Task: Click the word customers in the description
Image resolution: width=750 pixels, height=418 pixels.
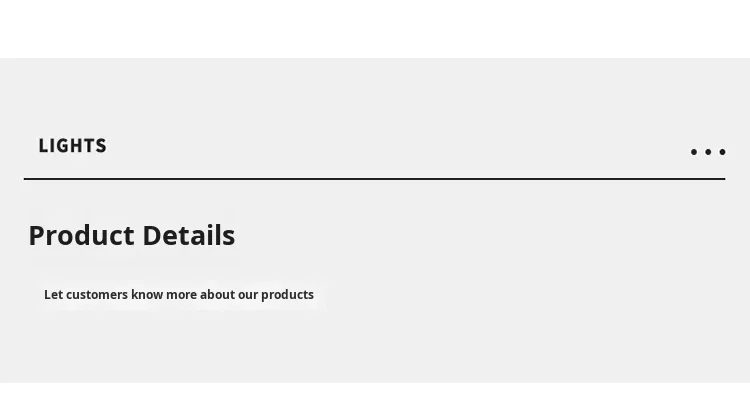Action: pos(97,295)
